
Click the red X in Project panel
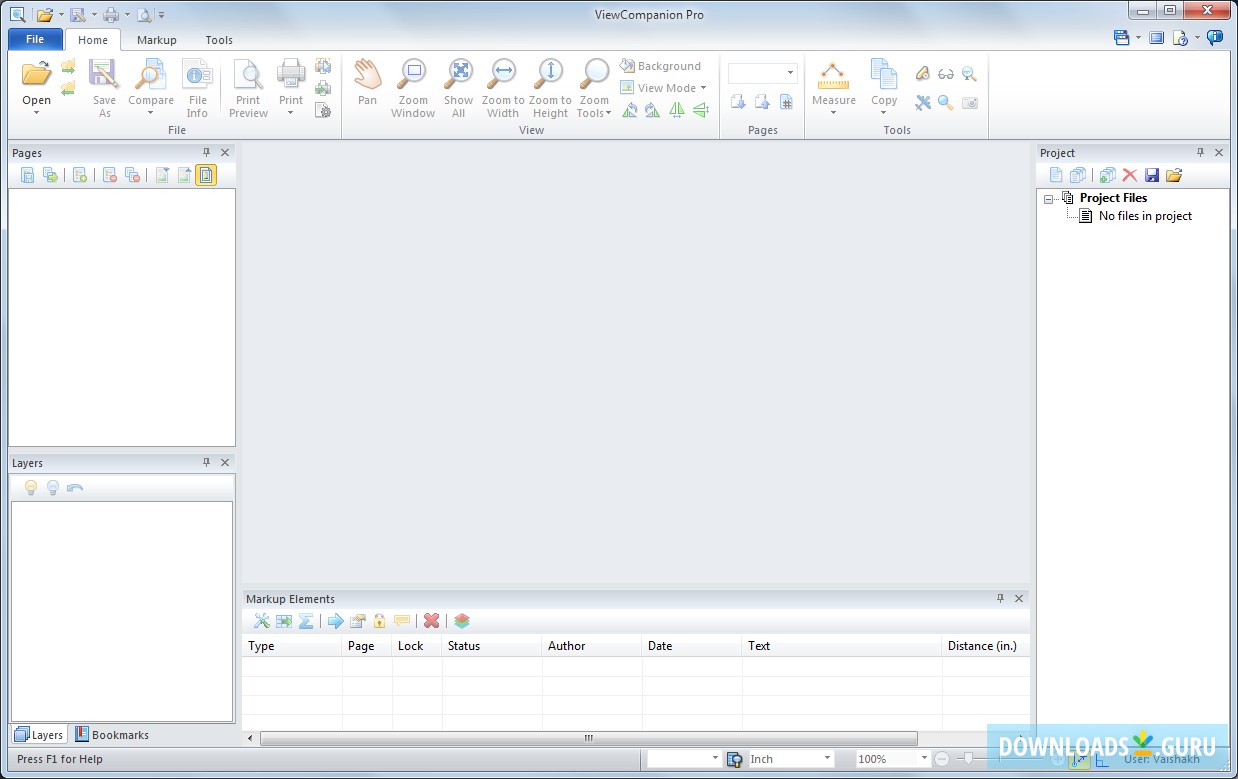coord(1130,175)
